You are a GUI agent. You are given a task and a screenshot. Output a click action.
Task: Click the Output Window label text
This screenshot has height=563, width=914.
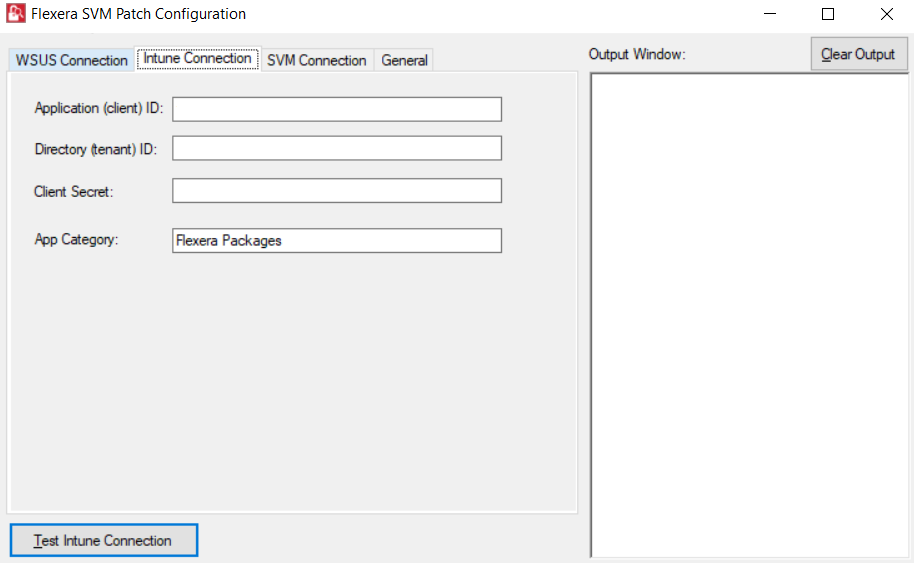click(637, 54)
